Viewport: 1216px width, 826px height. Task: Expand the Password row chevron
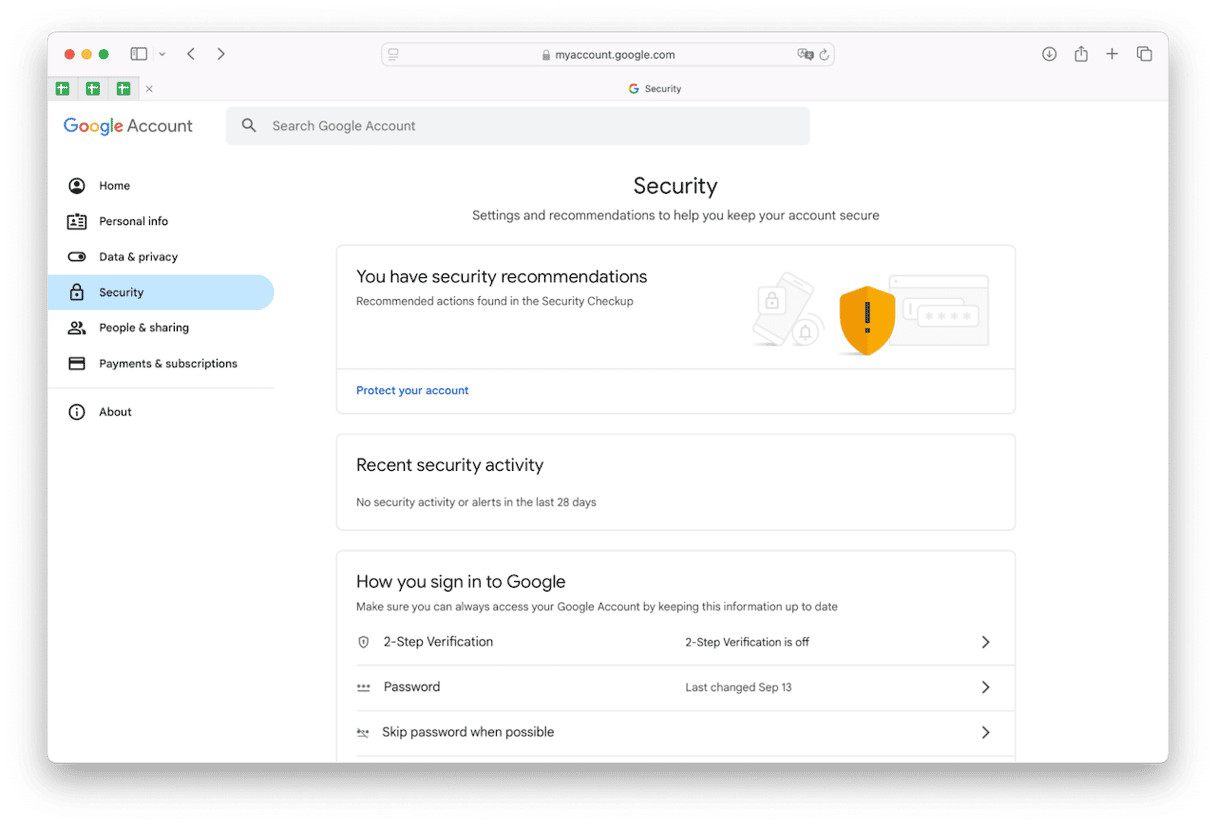click(985, 687)
